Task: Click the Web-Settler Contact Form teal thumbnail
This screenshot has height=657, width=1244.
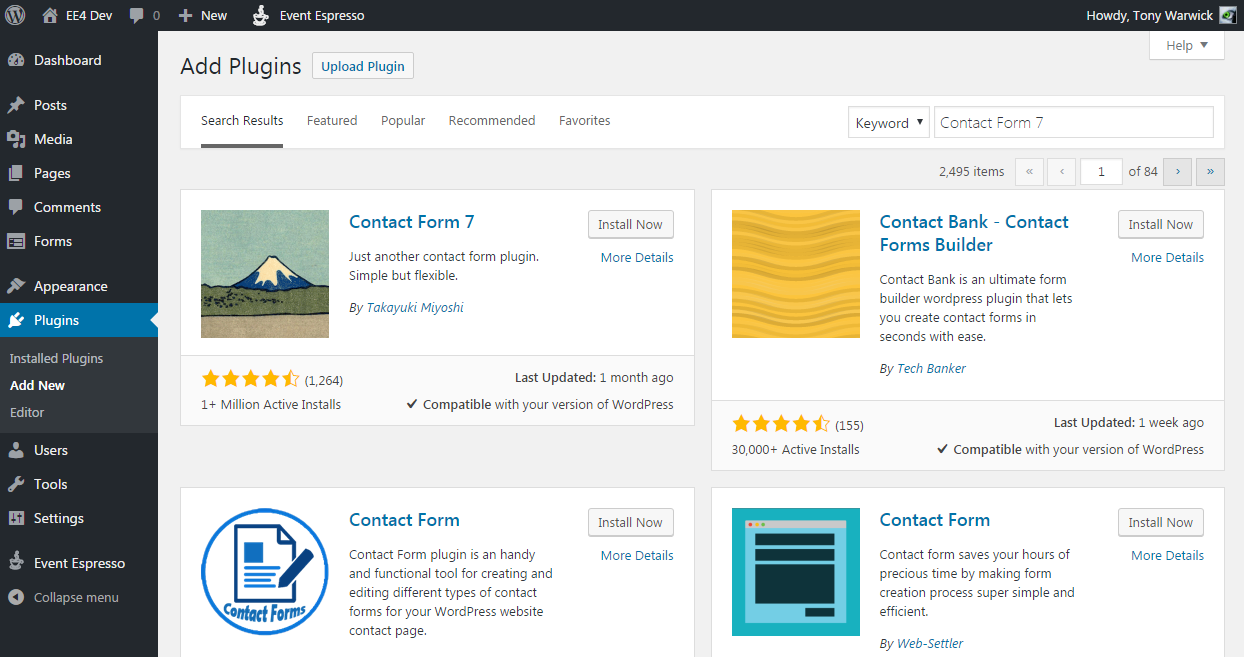Action: [x=796, y=572]
